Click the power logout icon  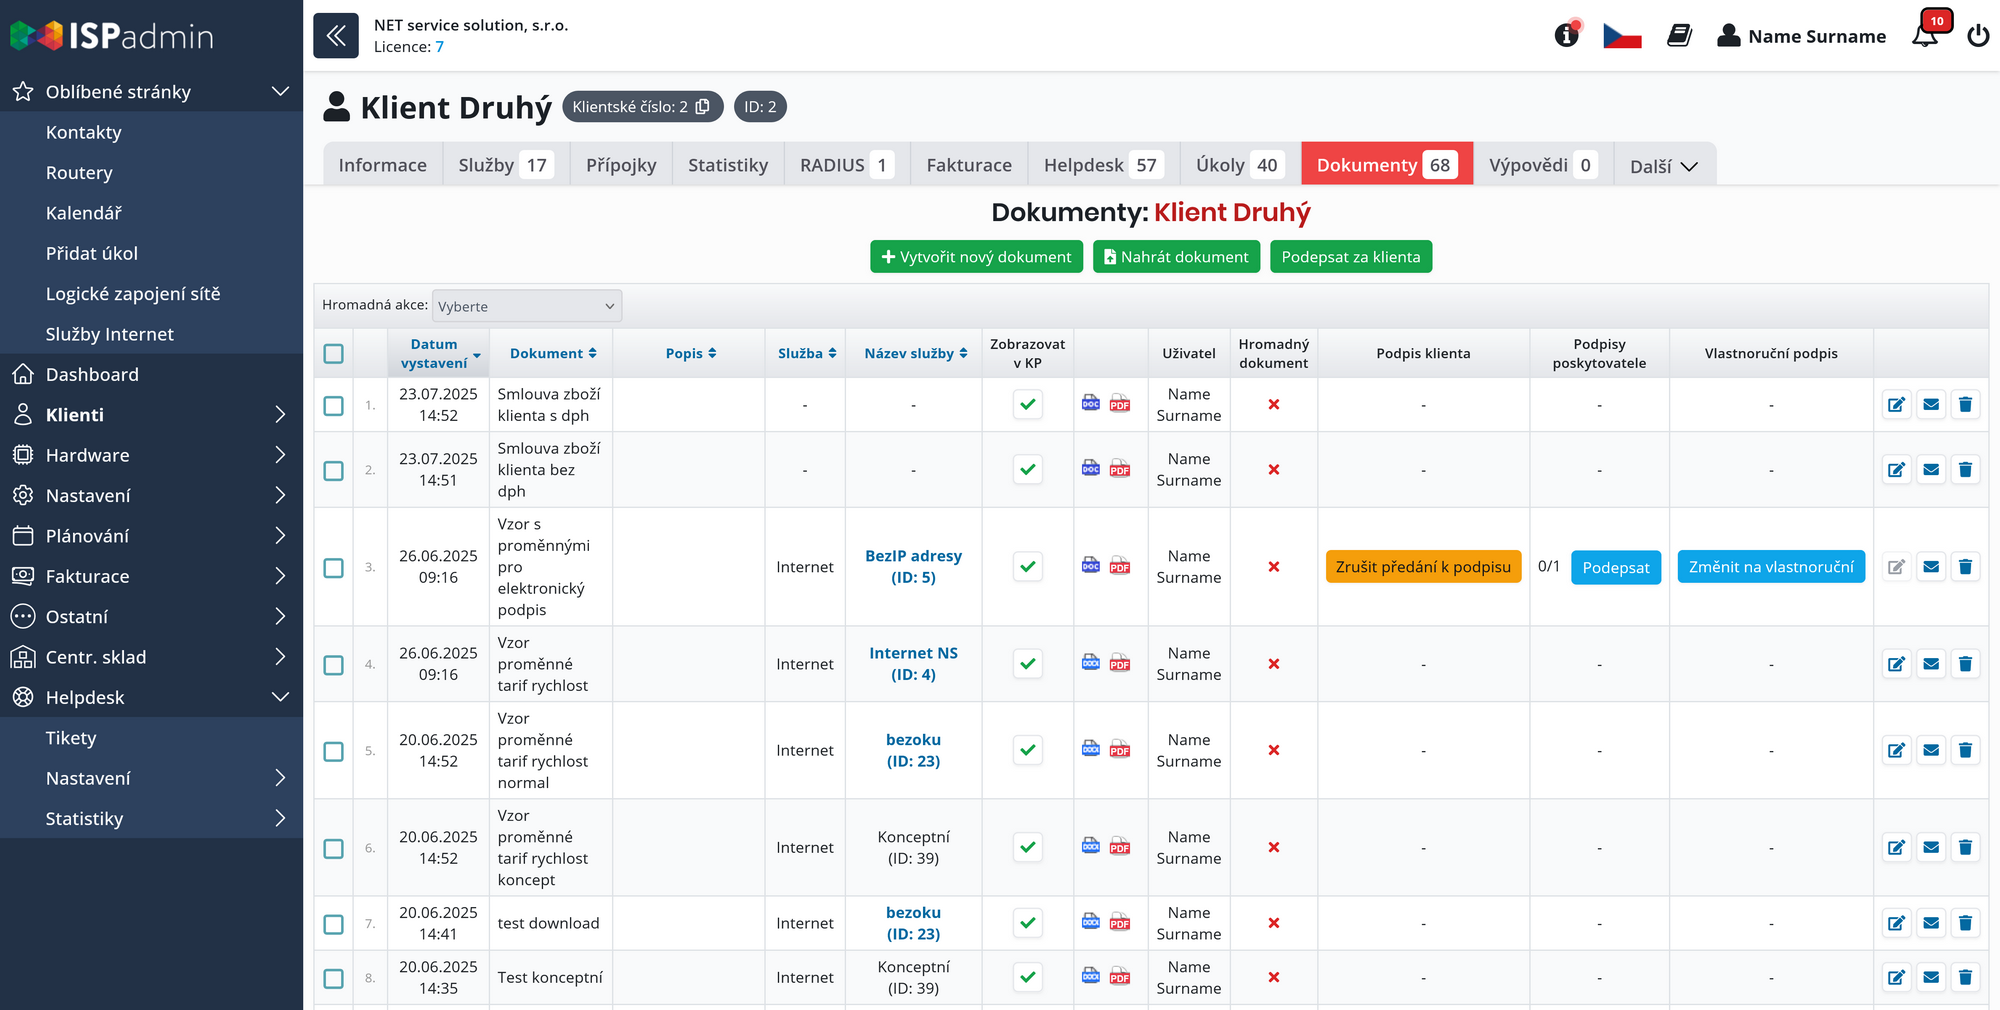1977,36
